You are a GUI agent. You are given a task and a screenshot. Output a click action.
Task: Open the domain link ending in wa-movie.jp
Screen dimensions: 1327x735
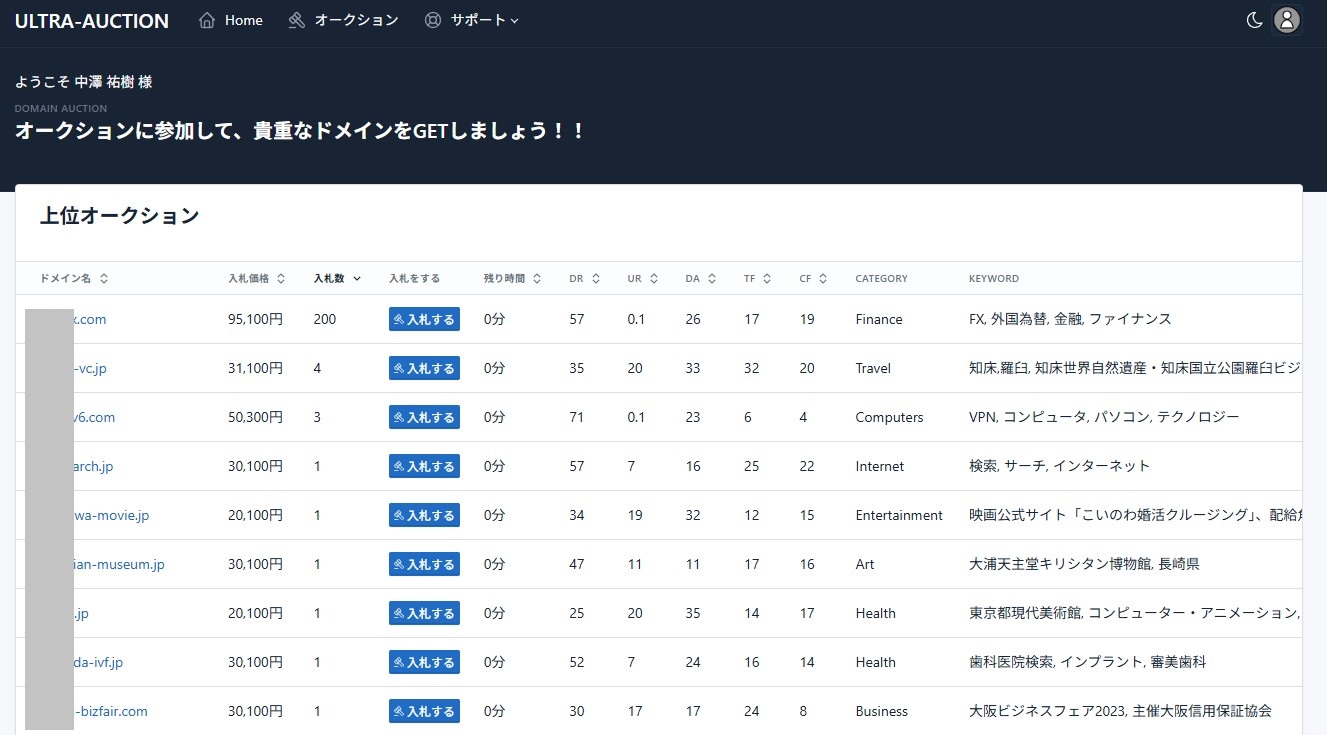click(112, 515)
